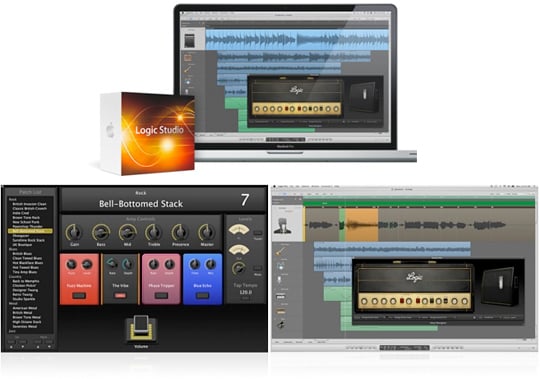Select the electric guitar track icon
This screenshot has height=379, width=540.
(281, 252)
